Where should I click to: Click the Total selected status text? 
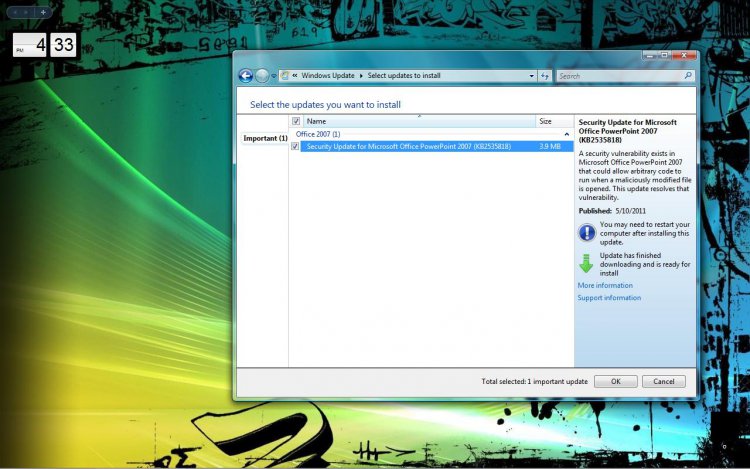[x=534, y=382]
